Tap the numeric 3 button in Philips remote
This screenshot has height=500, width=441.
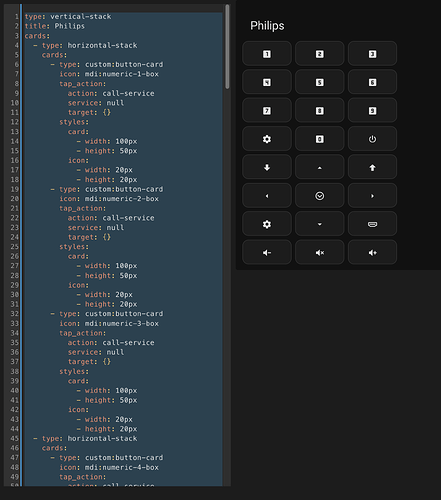point(372,54)
